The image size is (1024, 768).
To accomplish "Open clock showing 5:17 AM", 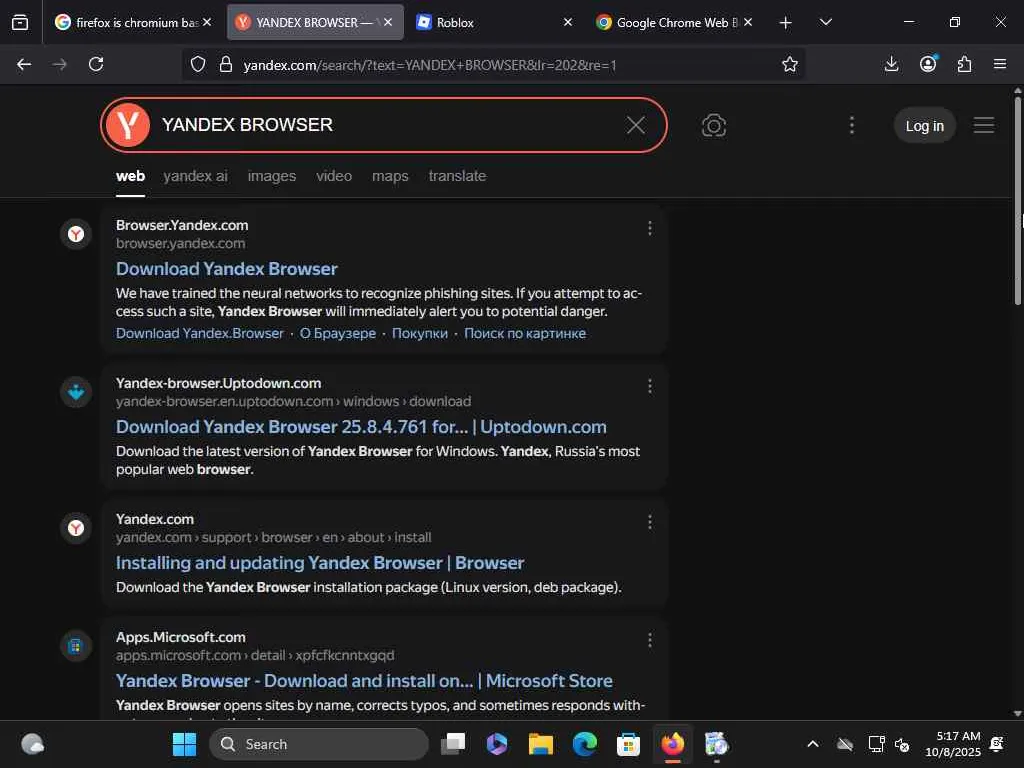I will tap(953, 744).
